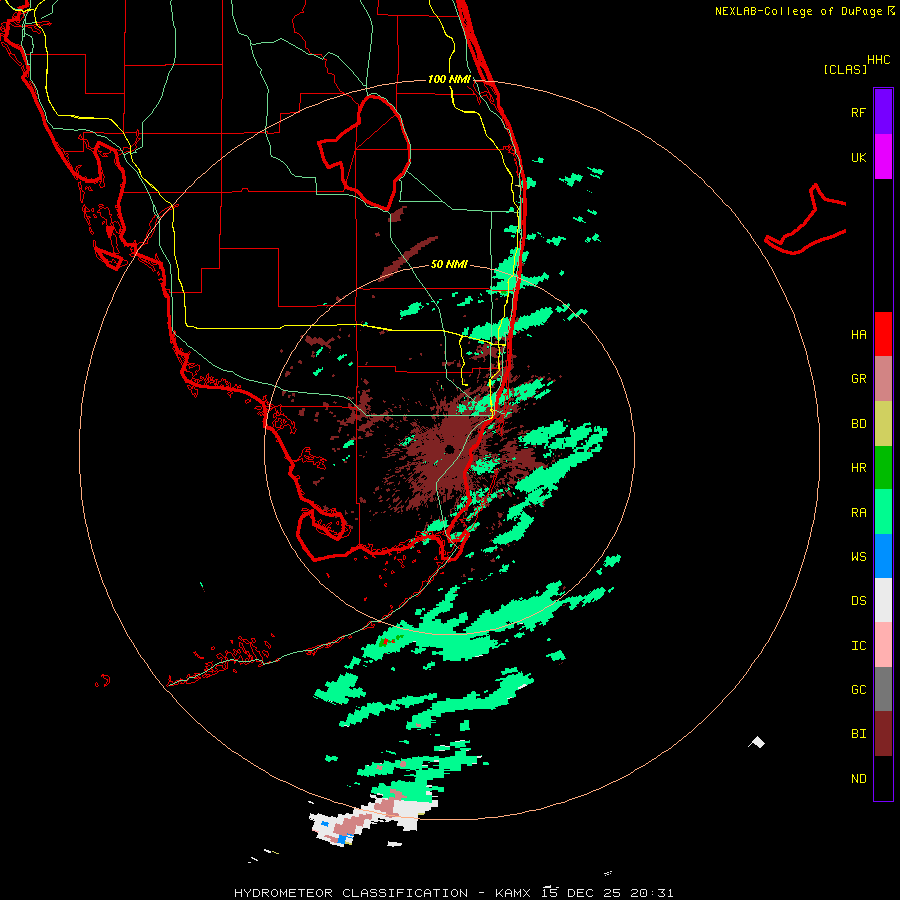
Task: Click the HHC product label
Action: click(878, 60)
